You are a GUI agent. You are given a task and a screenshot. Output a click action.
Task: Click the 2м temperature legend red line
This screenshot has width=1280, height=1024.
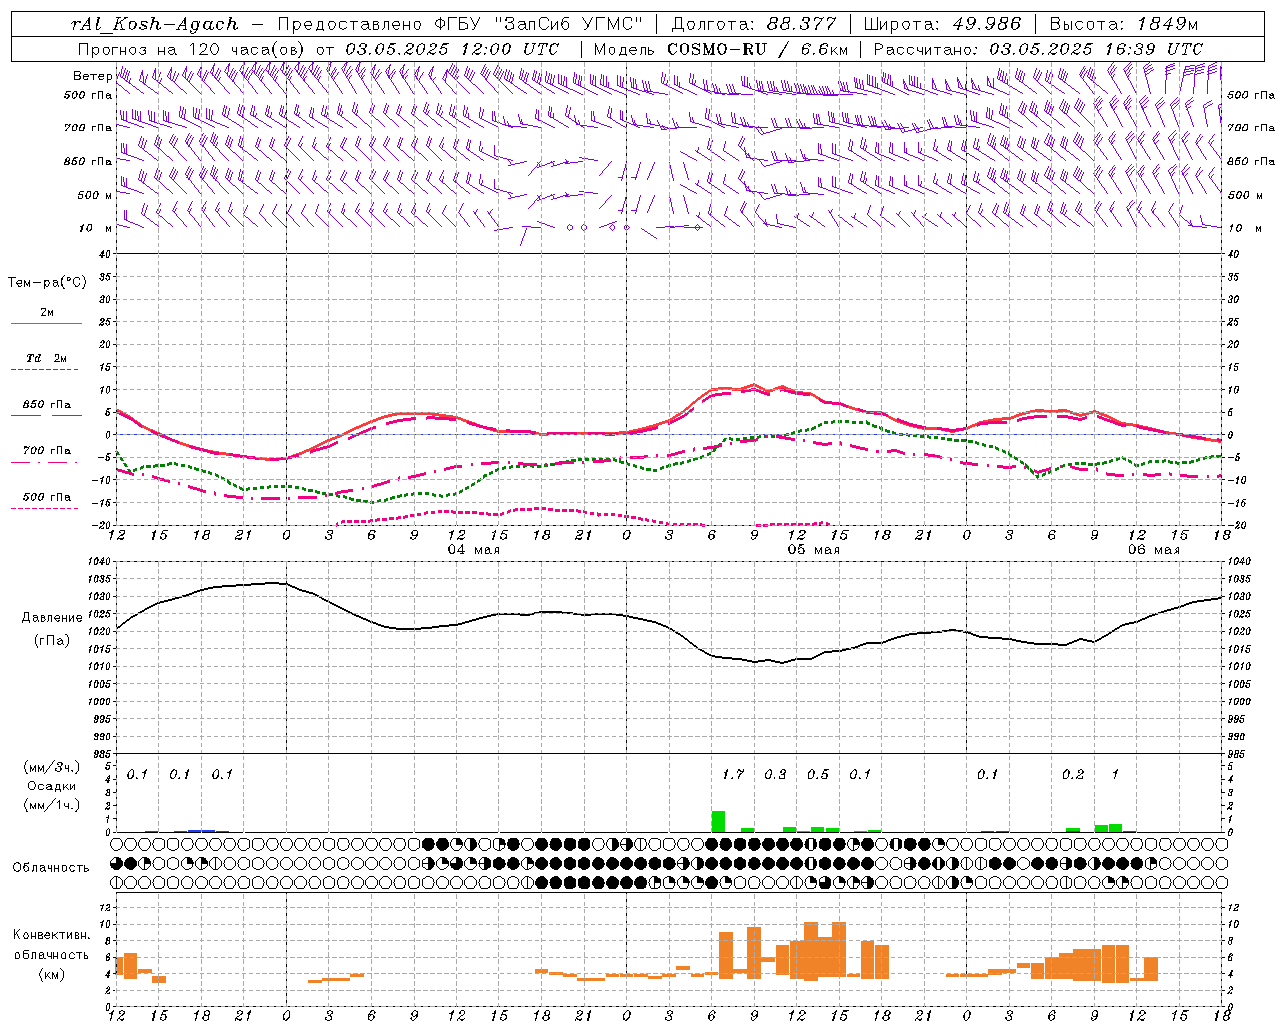coord(46,323)
